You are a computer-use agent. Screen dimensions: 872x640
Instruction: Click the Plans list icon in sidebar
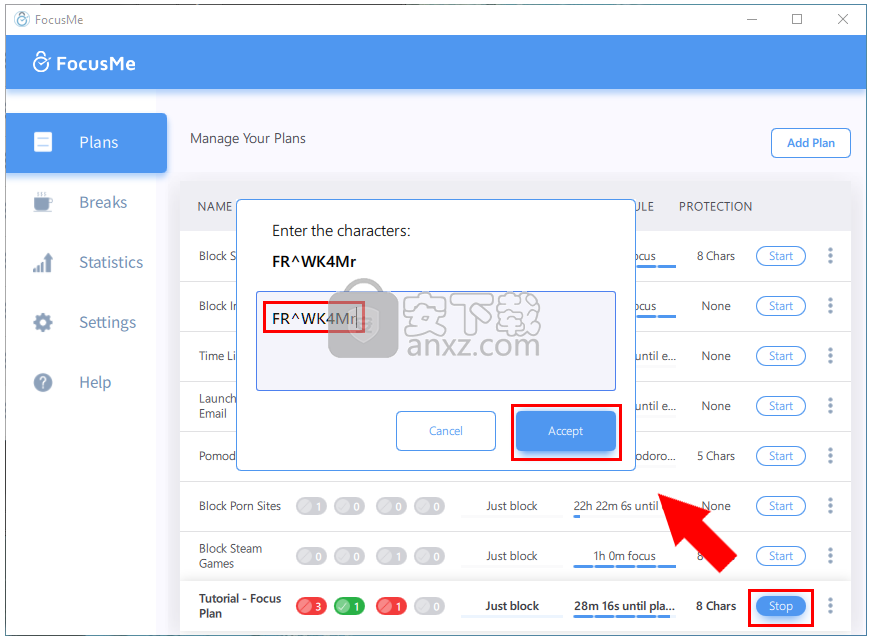(x=43, y=142)
